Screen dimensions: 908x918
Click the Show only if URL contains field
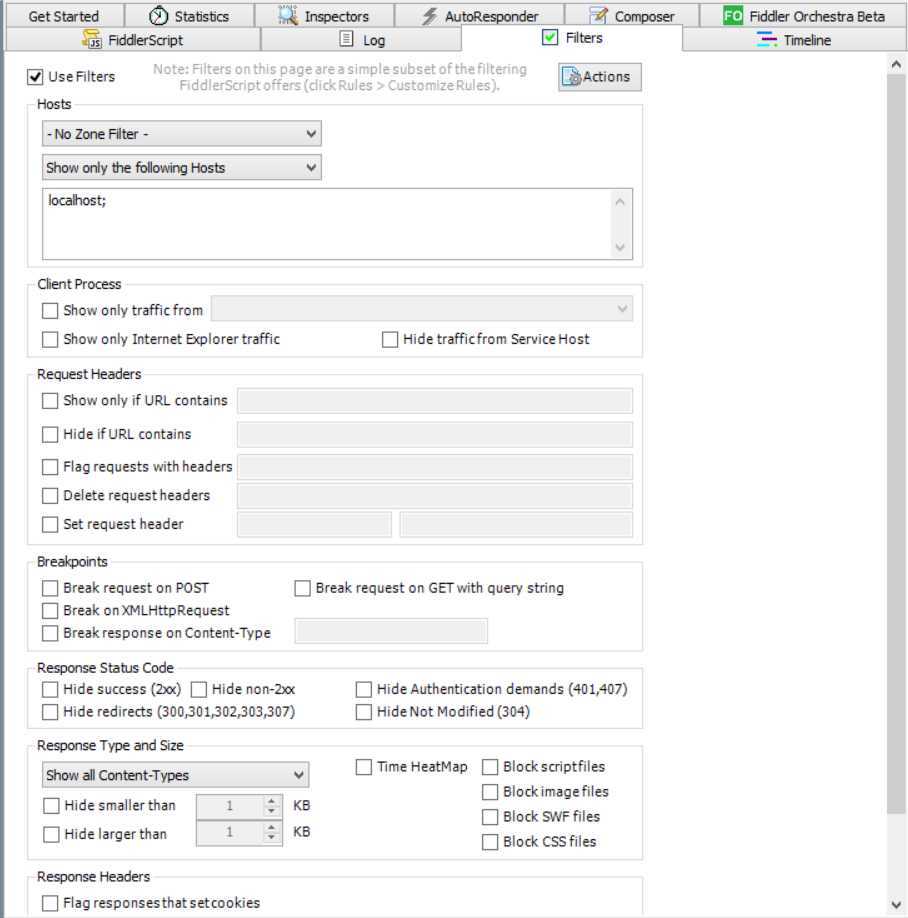click(434, 400)
